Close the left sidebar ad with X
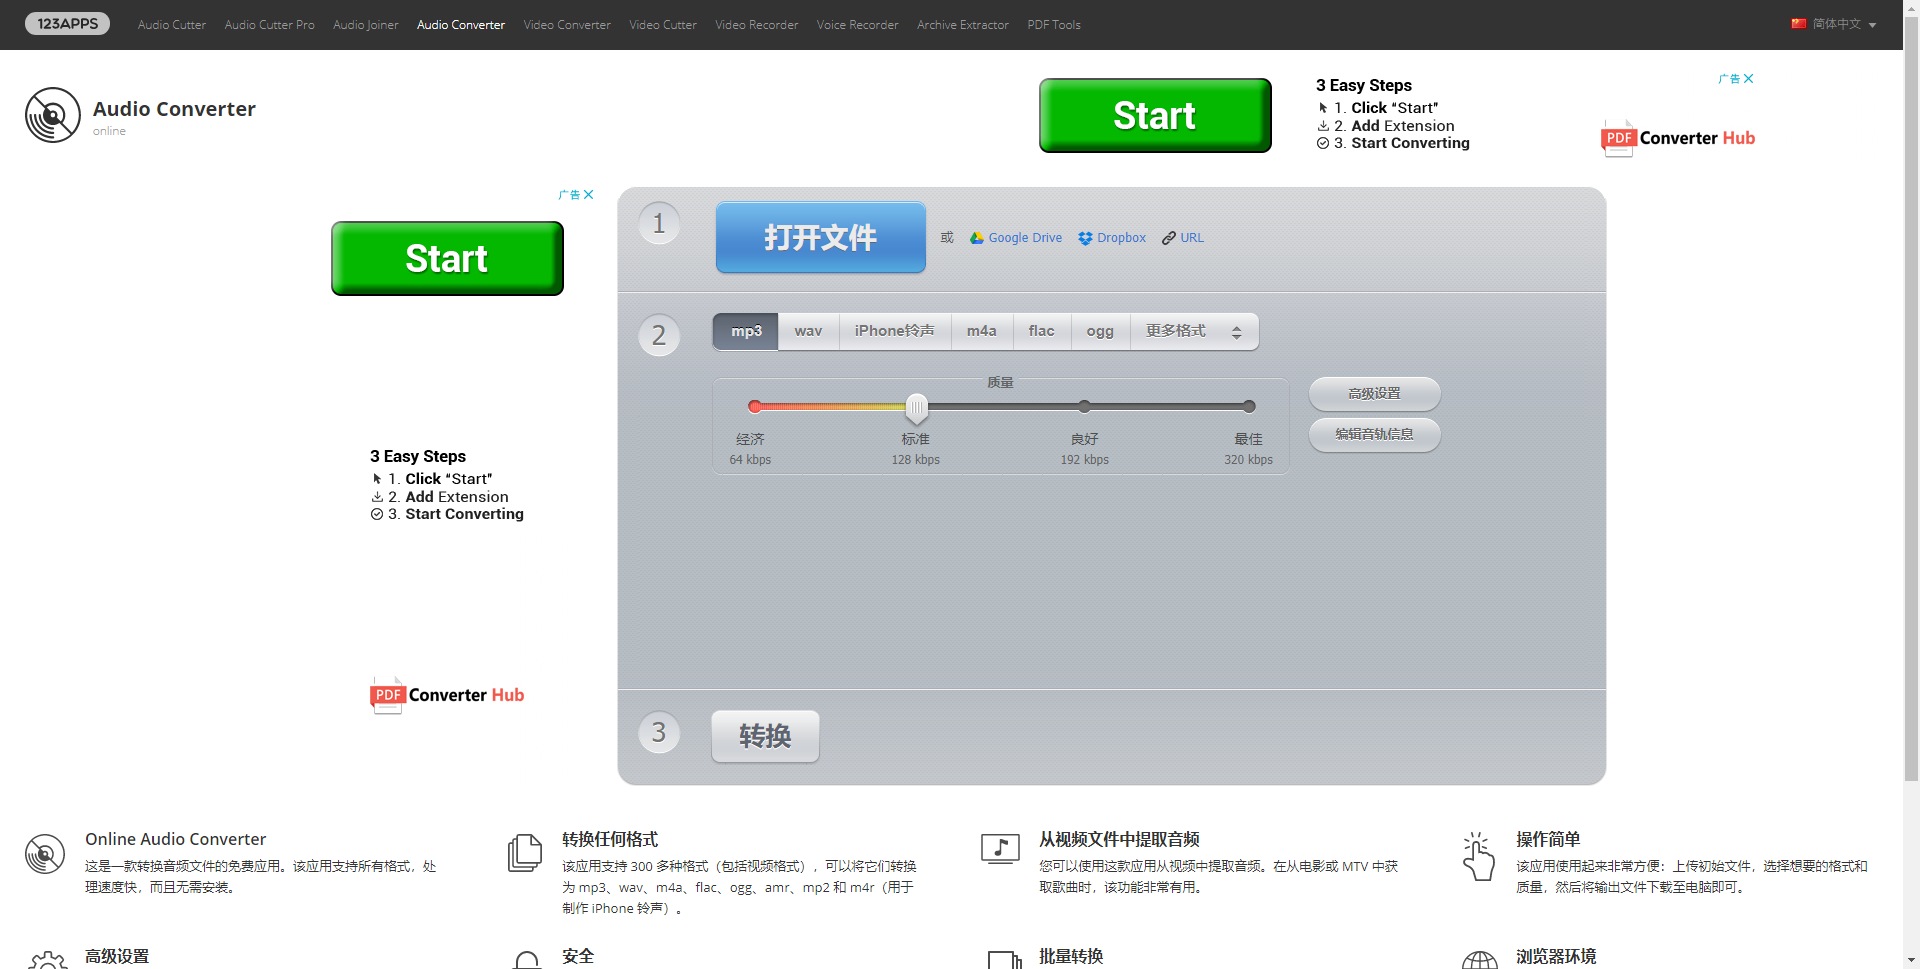Screen dimensions: 1920x969 point(588,194)
